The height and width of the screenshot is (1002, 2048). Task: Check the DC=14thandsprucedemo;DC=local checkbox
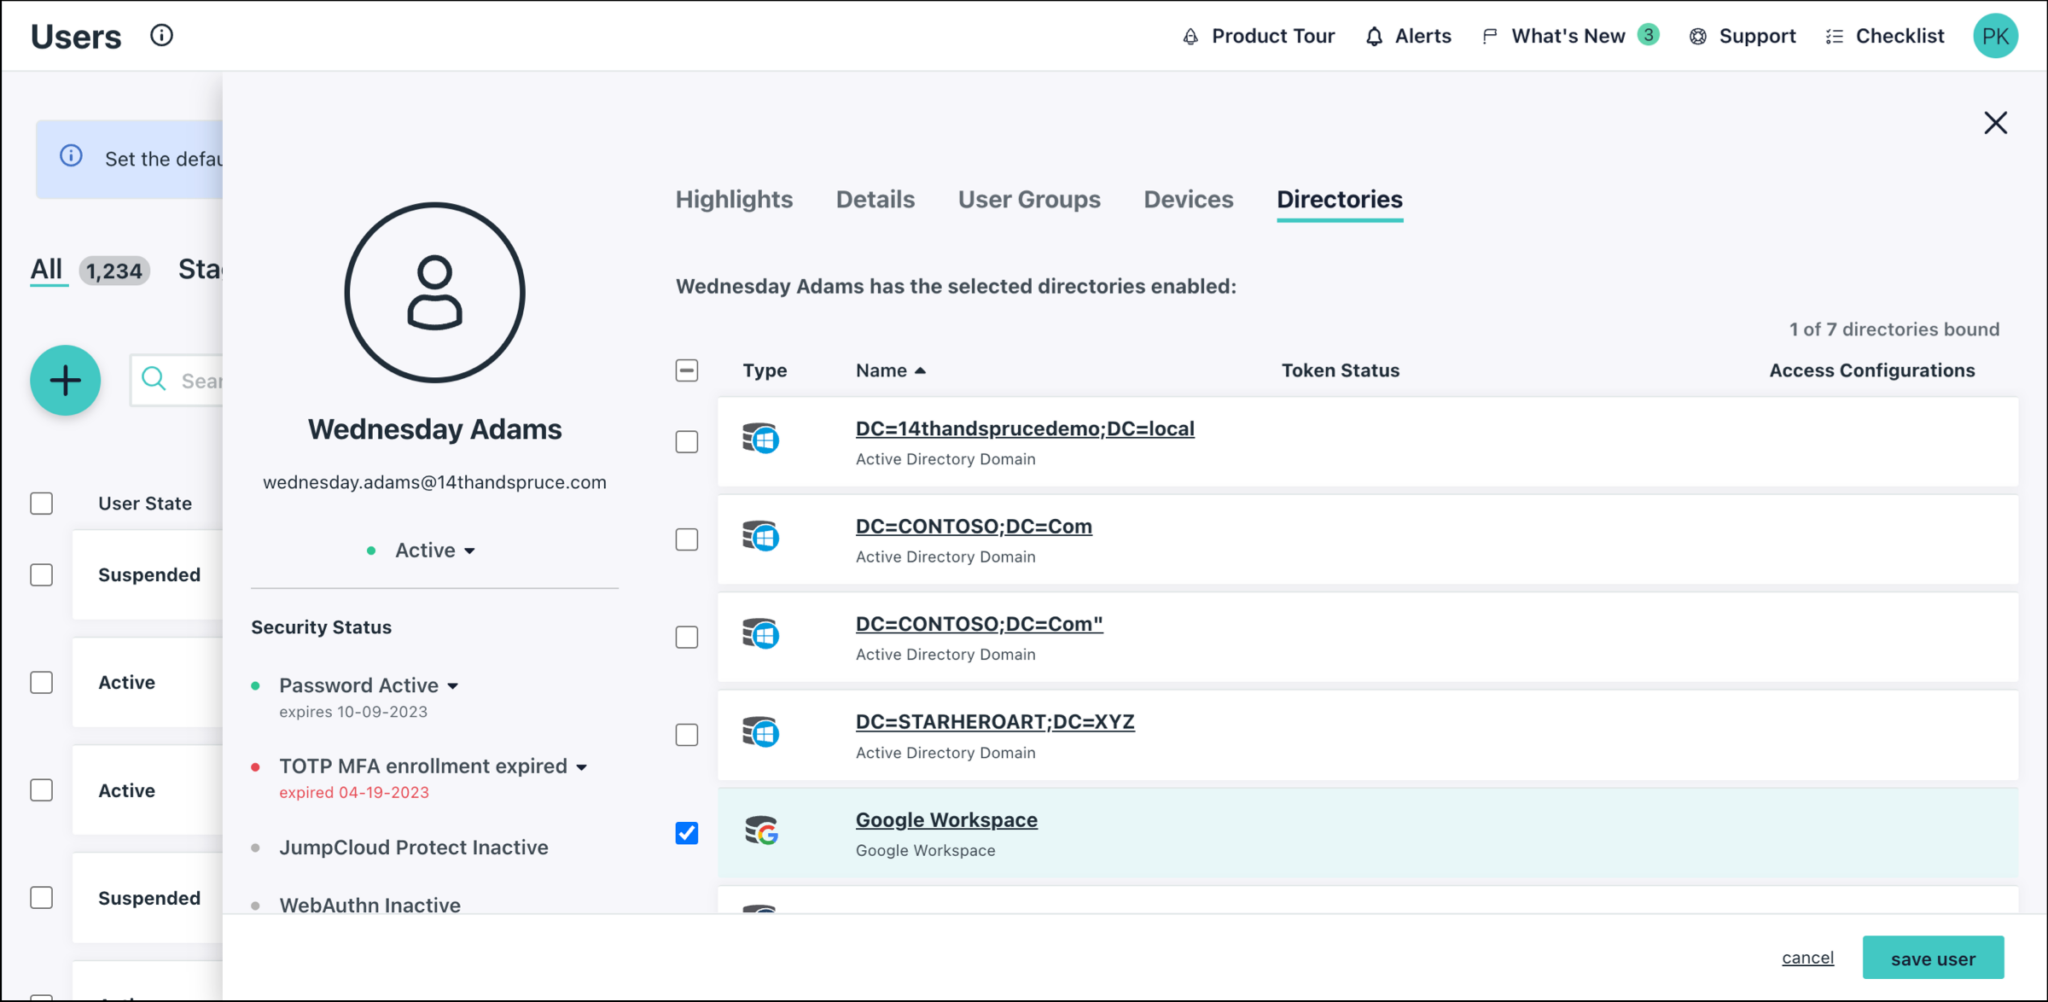pos(686,441)
